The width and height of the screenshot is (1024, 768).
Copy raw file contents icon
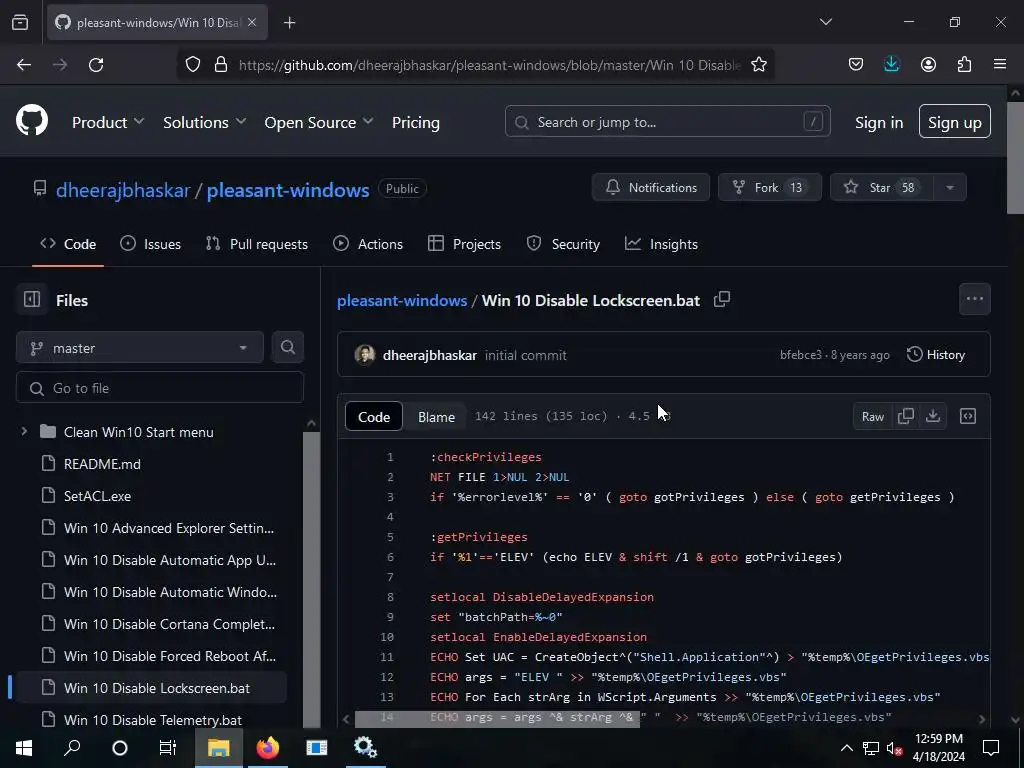(x=906, y=416)
